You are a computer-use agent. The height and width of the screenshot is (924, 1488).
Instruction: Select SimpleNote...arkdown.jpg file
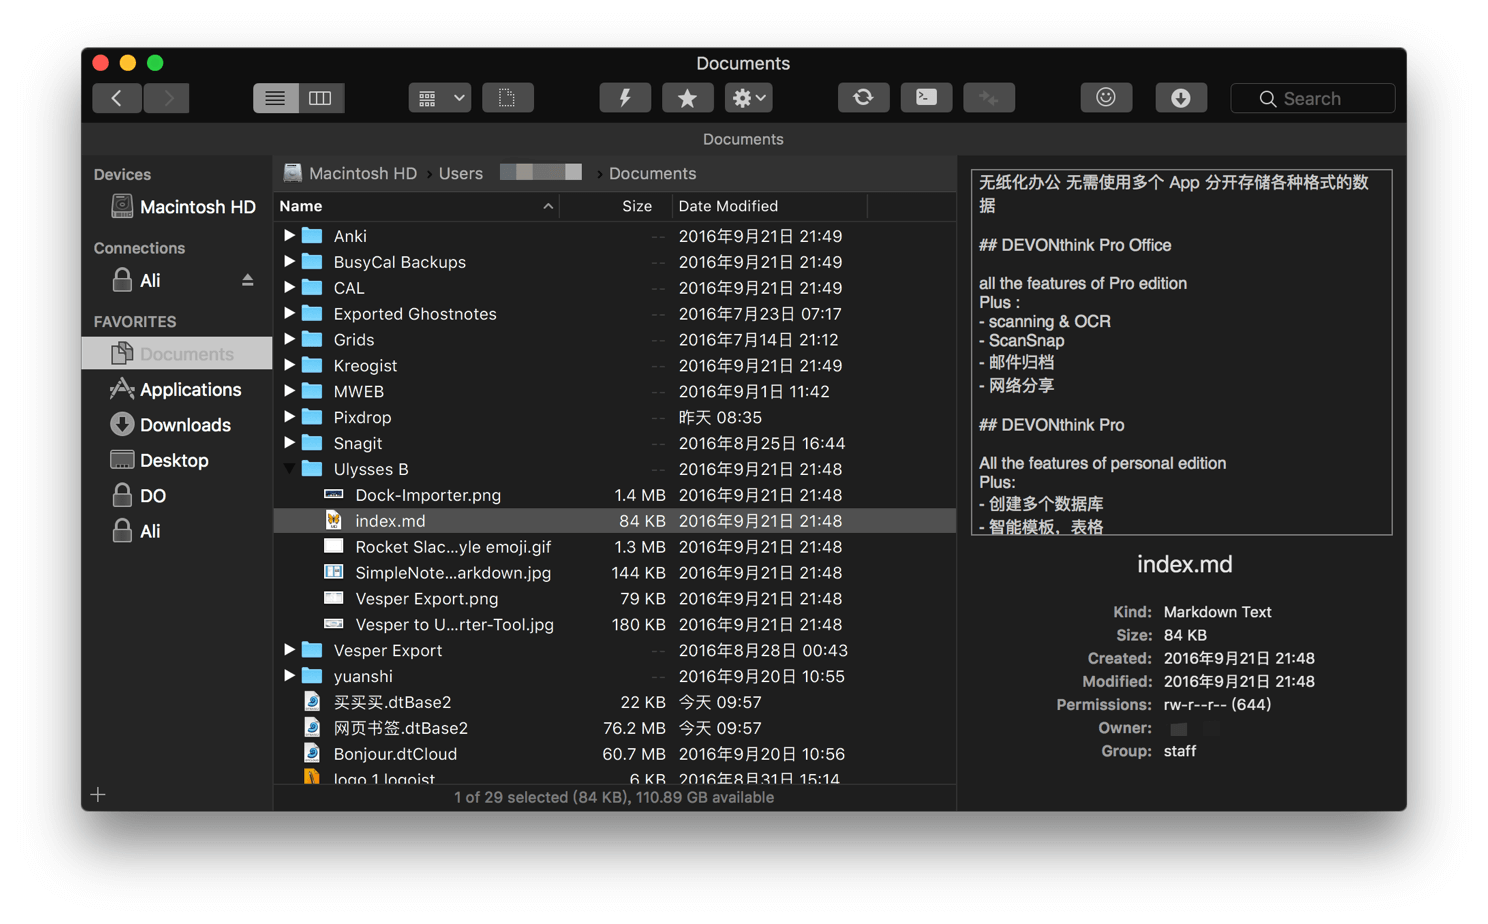(614, 573)
